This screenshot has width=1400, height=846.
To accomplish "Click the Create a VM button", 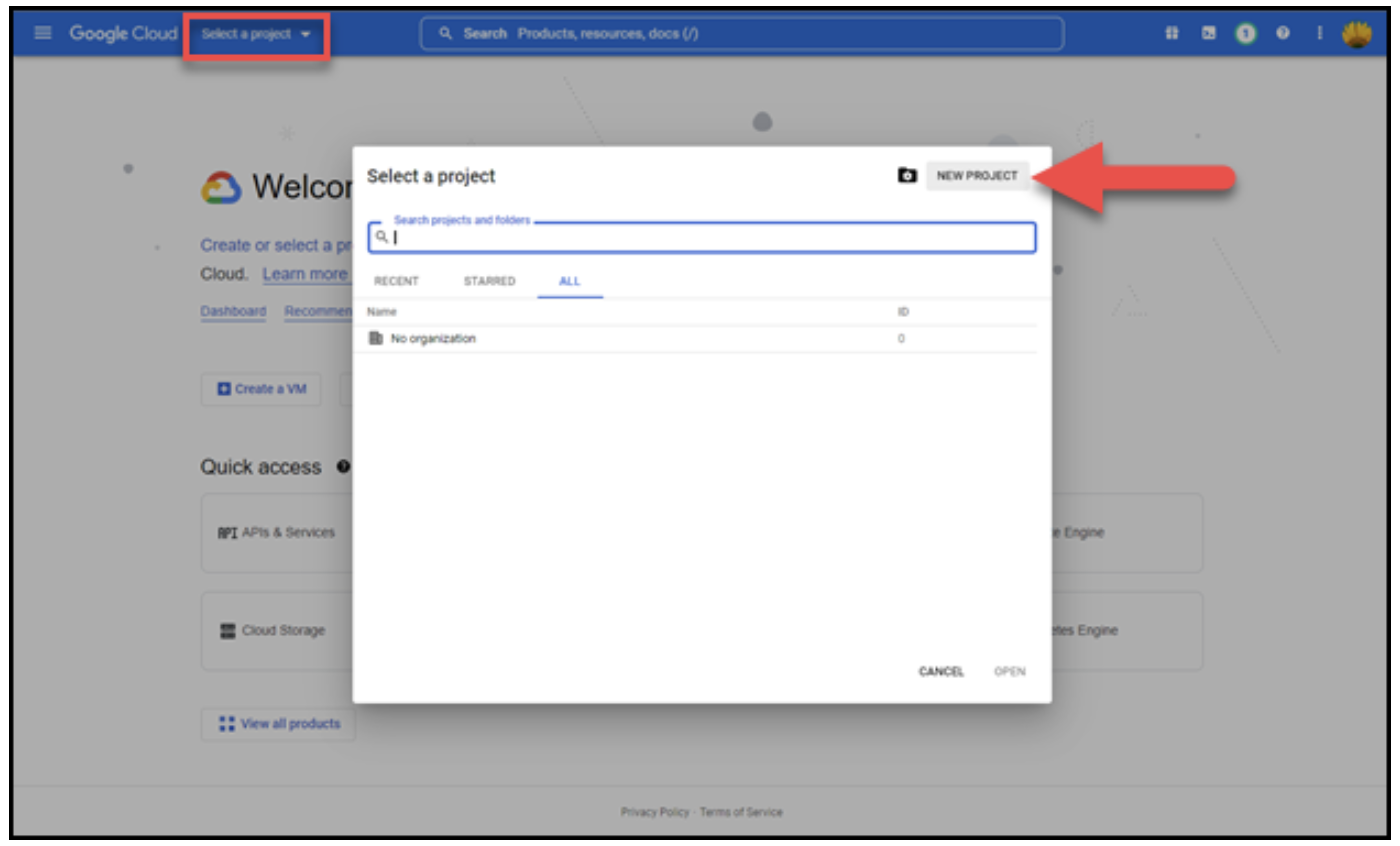I will 261,389.
